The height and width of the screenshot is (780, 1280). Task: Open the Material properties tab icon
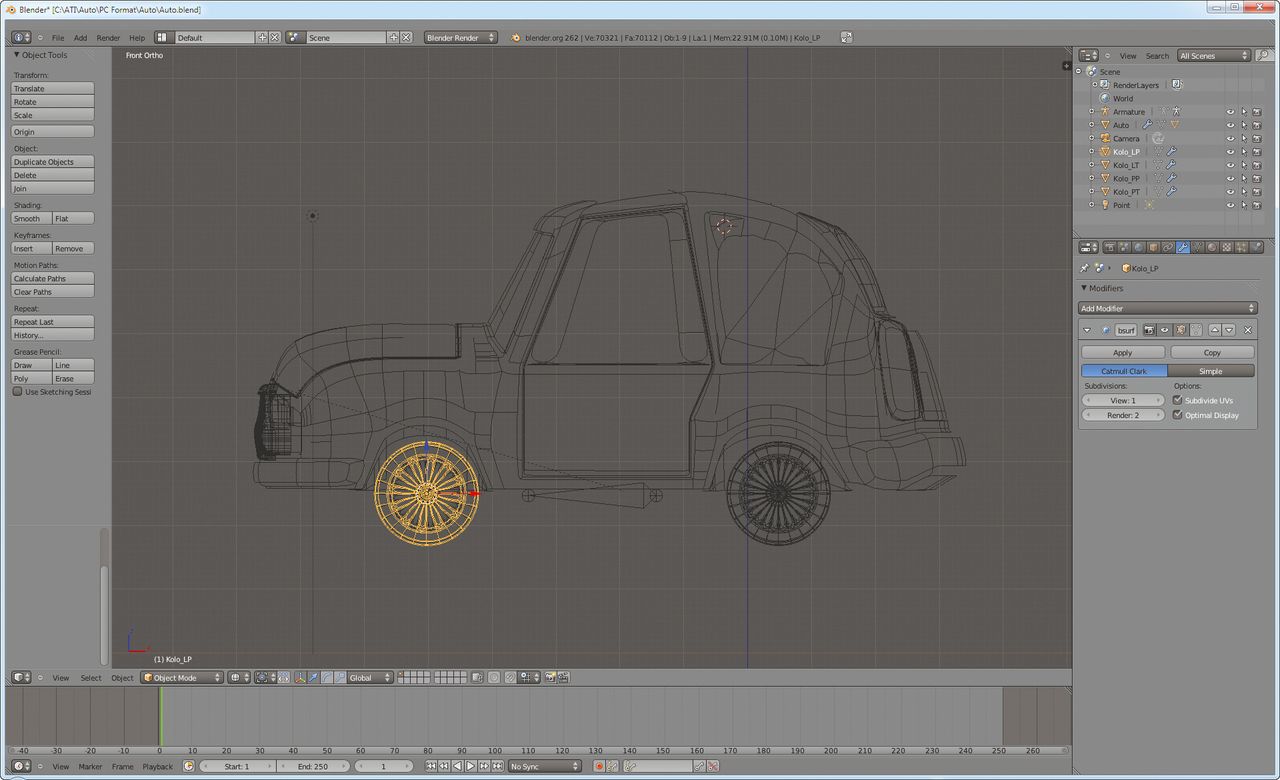point(1212,247)
